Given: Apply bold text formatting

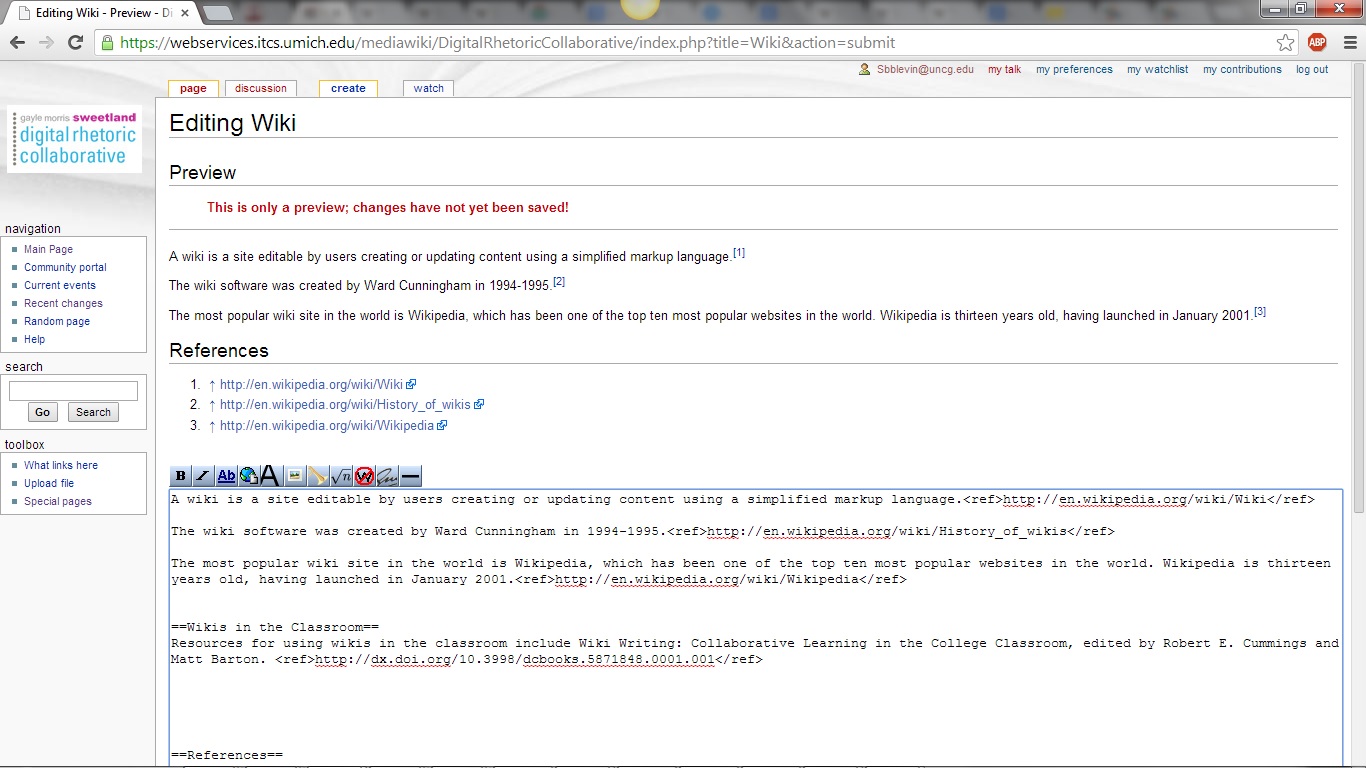Looking at the screenshot, I should [x=181, y=476].
